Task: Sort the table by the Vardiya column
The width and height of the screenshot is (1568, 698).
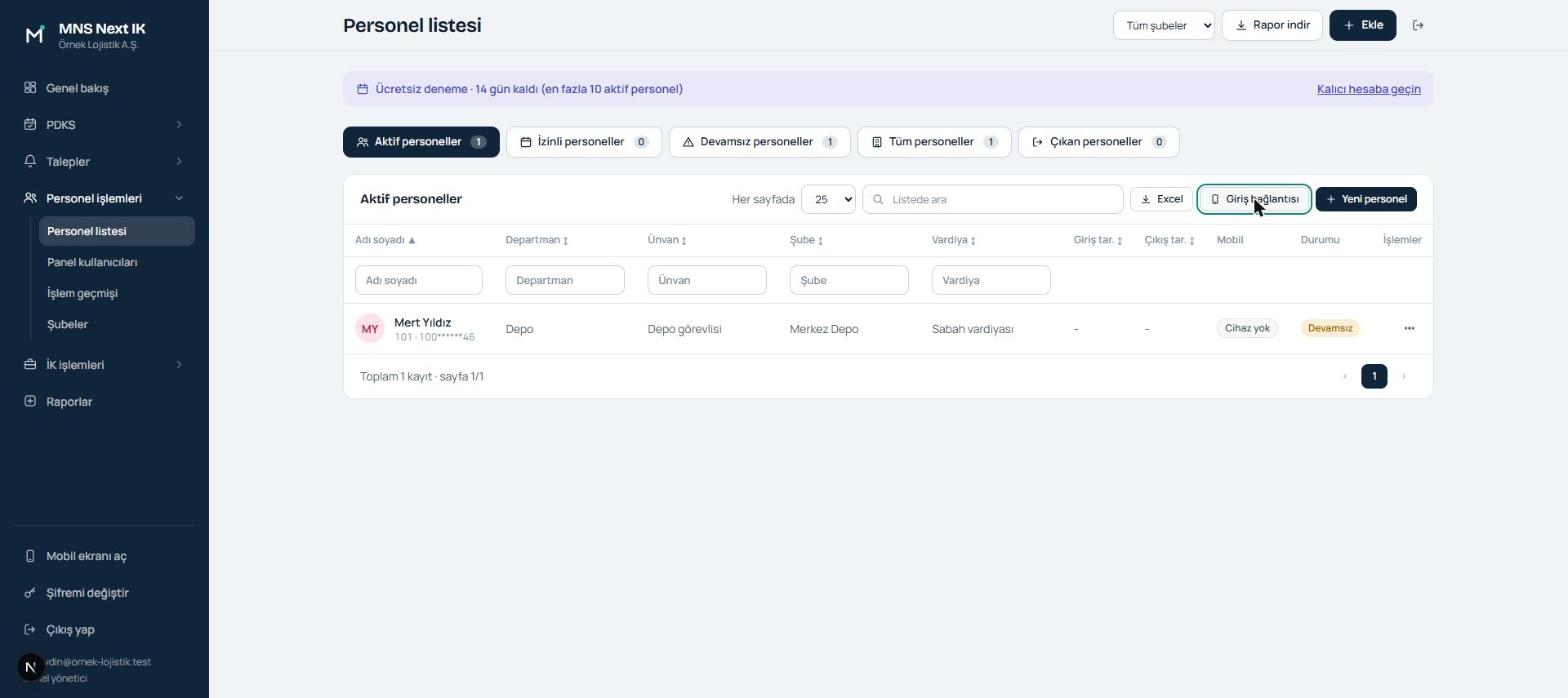Action: (x=954, y=240)
